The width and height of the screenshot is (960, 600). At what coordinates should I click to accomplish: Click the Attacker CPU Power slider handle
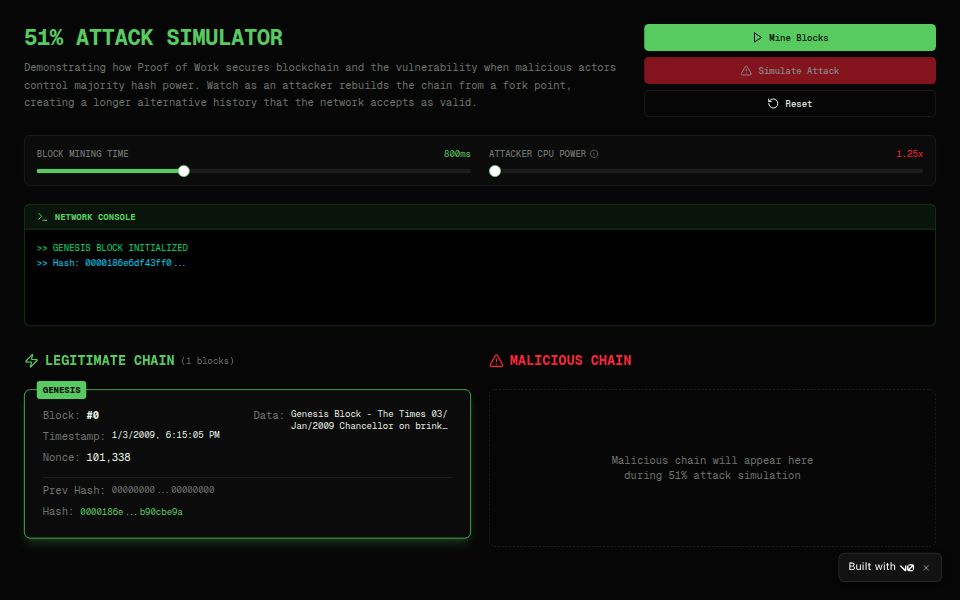click(x=495, y=171)
